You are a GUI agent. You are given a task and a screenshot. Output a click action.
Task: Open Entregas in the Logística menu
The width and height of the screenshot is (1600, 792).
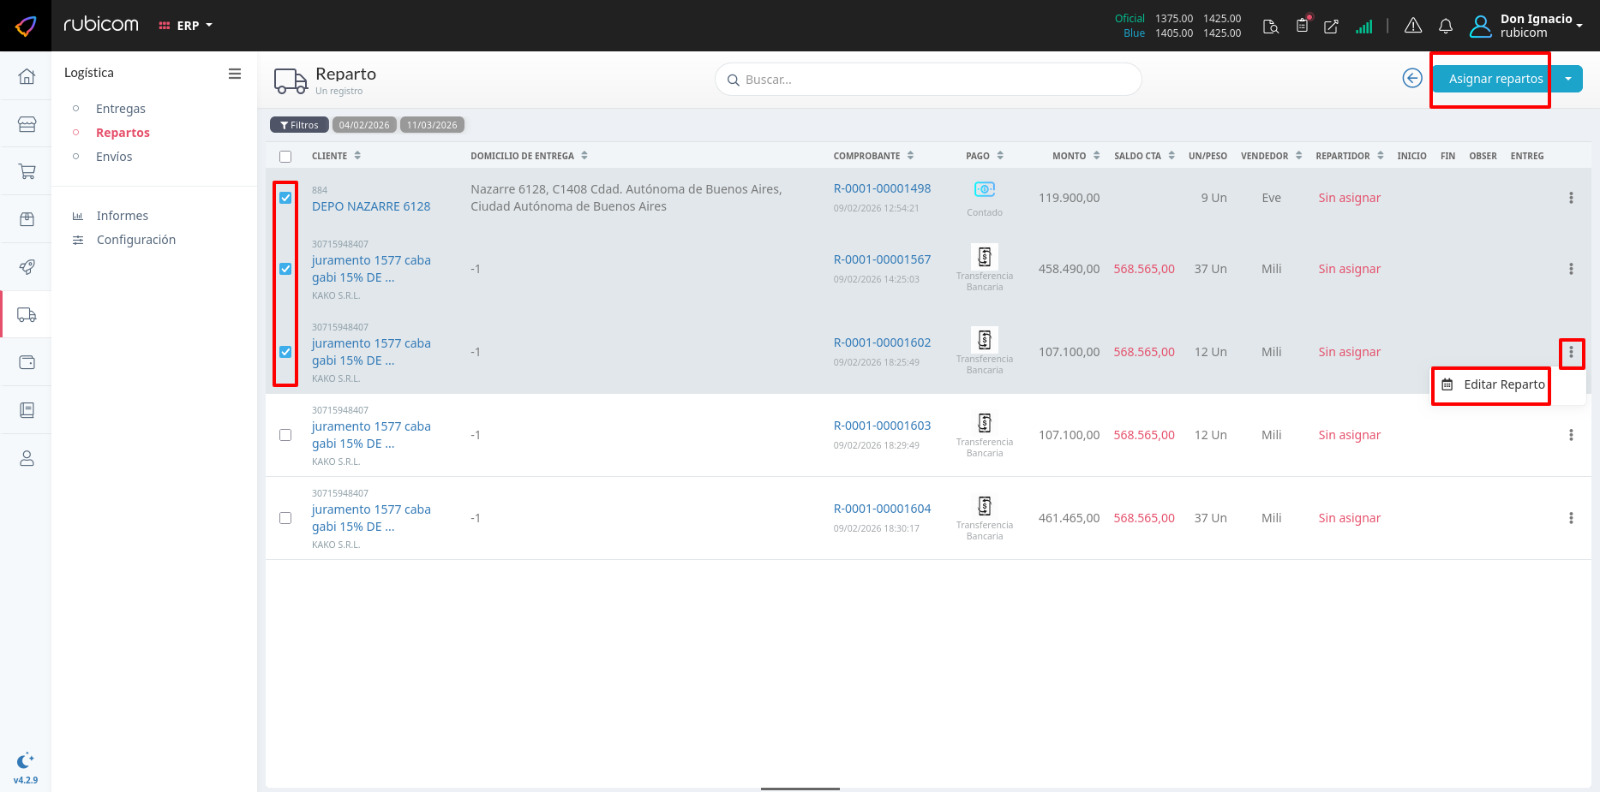[x=121, y=109]
